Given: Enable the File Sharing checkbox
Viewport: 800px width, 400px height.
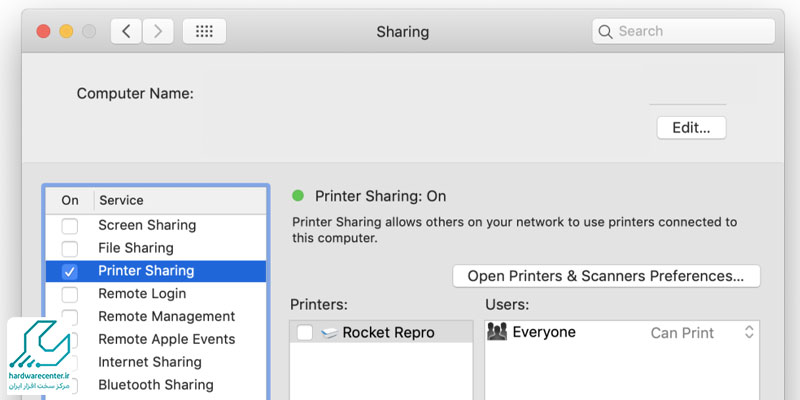Looking at the screenshot, I should (x=70, y=248).
